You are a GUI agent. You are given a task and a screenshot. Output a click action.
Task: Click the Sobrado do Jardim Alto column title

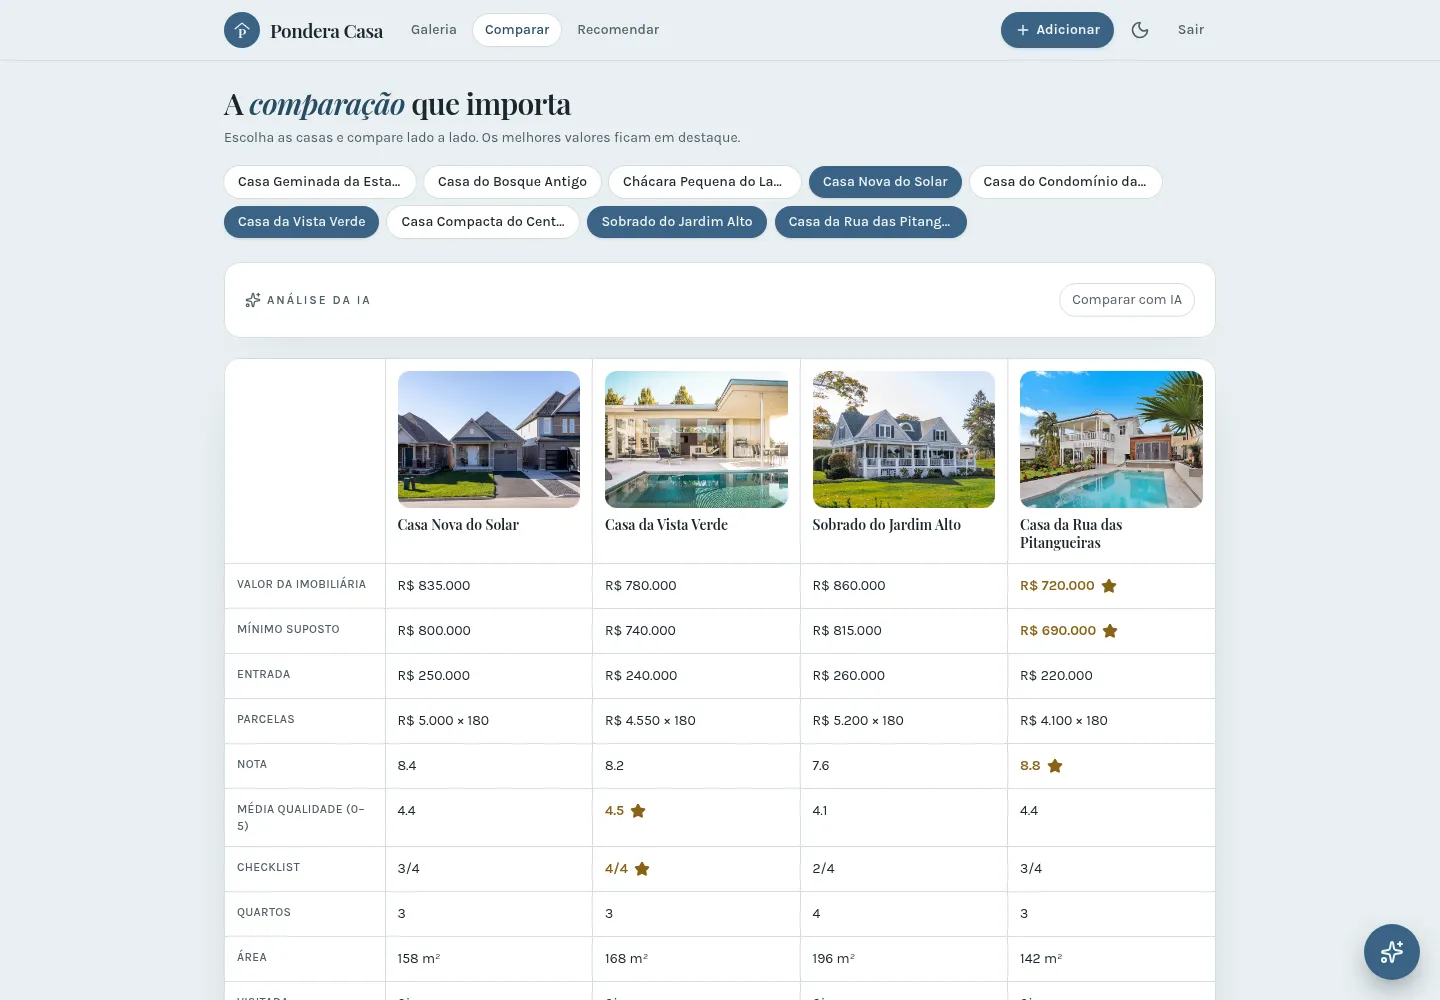pos(887,525)
